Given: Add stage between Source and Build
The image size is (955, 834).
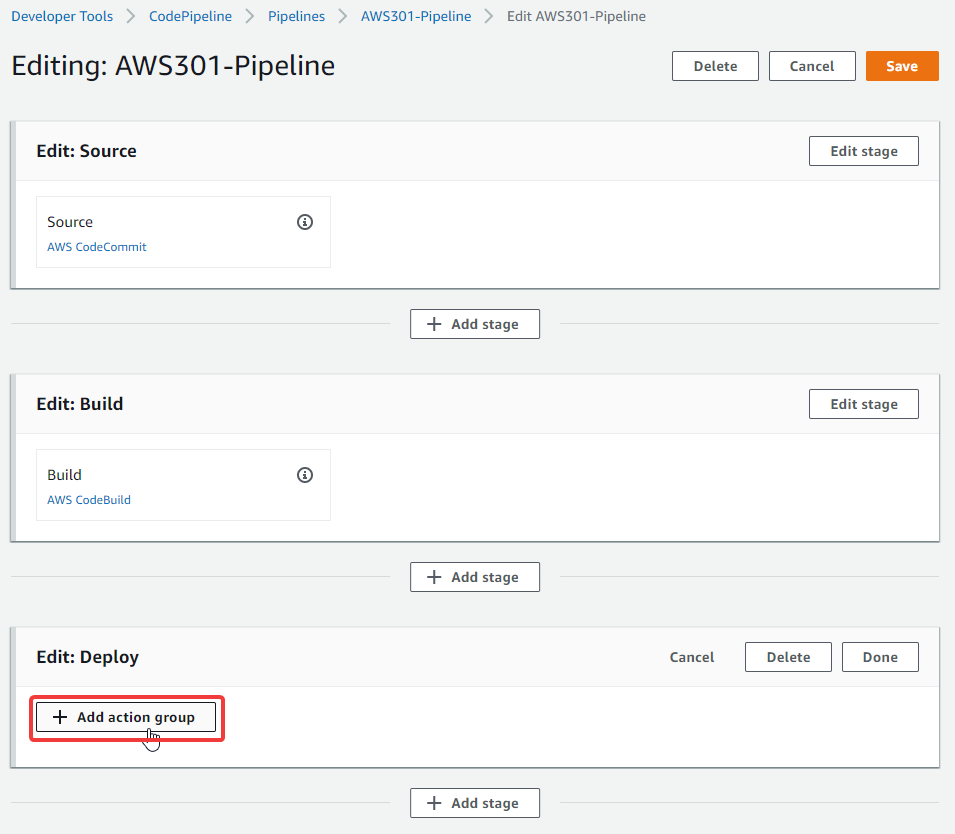Looking at the screenshot, I should pyautogui.click(x=474, y=324).
